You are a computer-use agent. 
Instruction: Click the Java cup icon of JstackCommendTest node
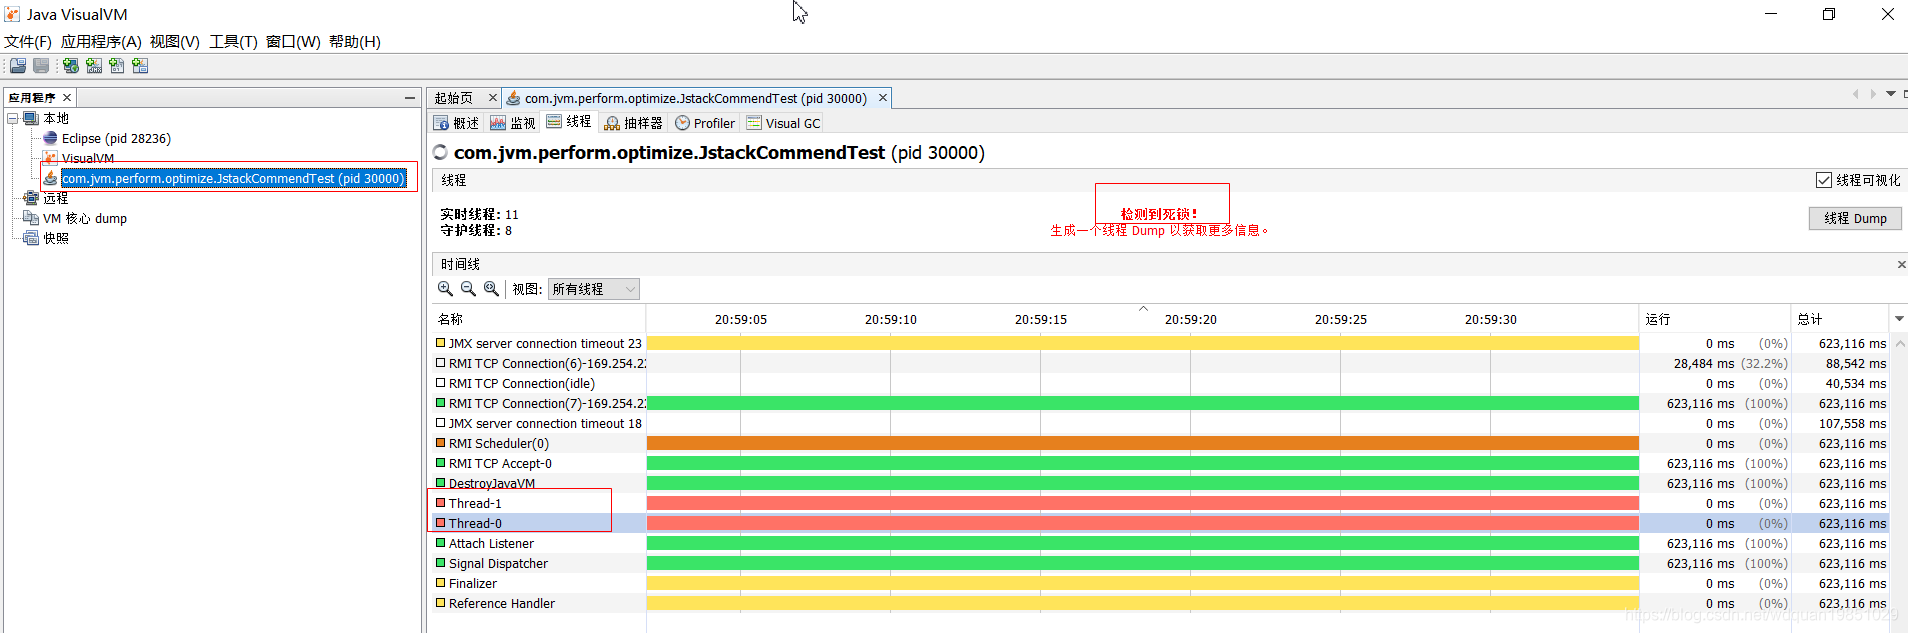(x=50, y=178)
